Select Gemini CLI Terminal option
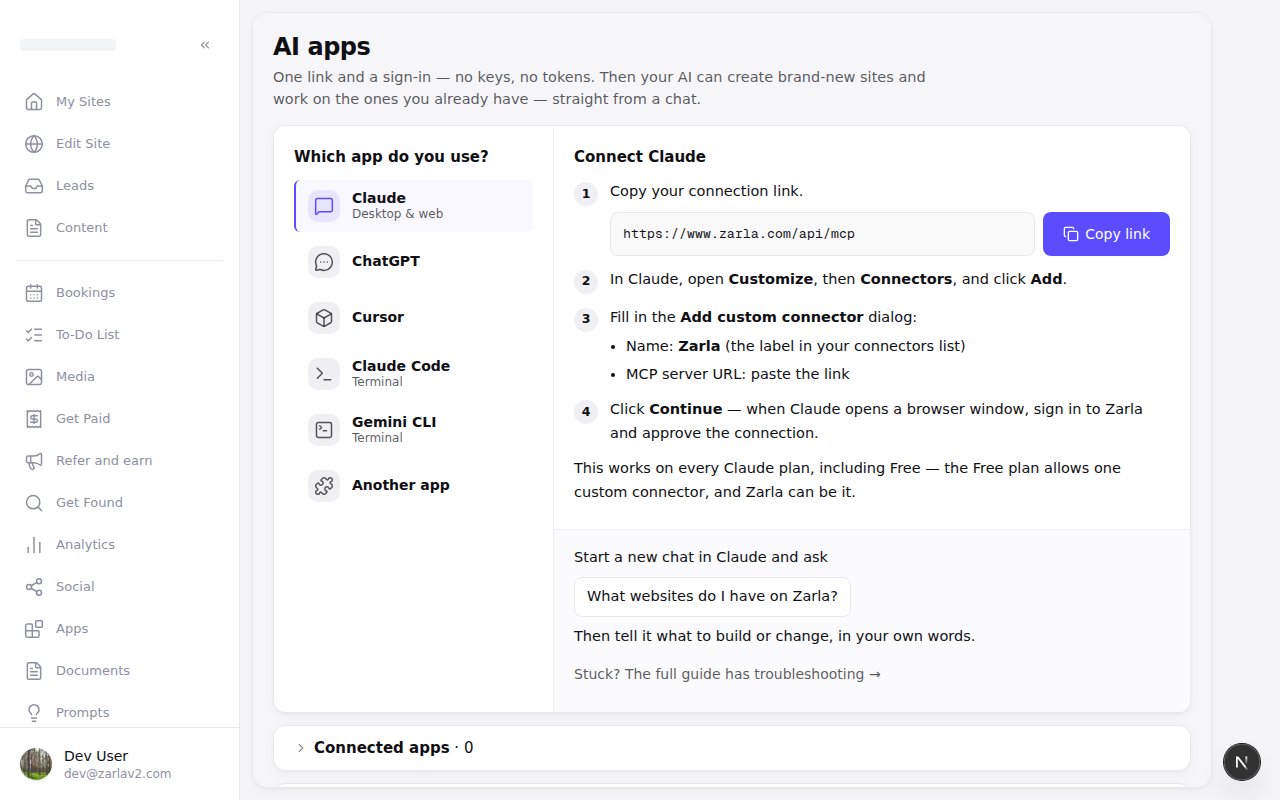Image resolution: width=1280 pixels, height=800 pixels. pyautogui.click(x=414, y=430)
